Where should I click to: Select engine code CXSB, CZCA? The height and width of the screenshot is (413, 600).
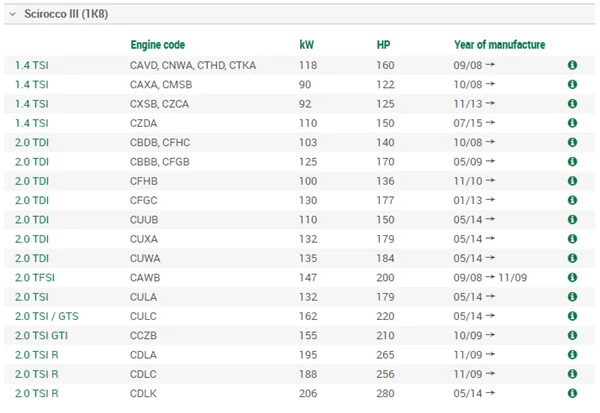pyautogui.click(x=159, y=104)
